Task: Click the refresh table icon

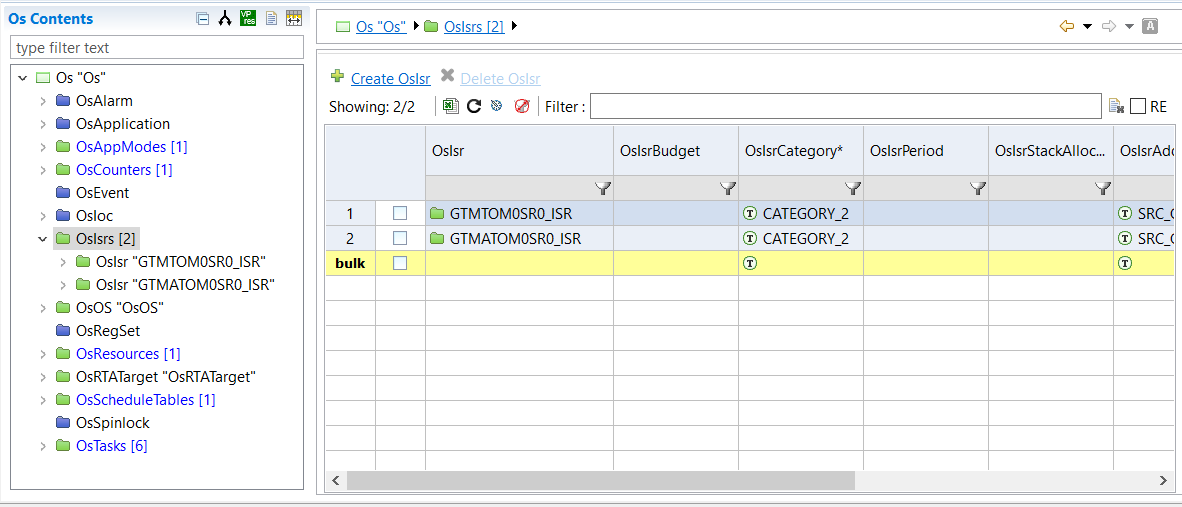Action: [x=474, y=106]
